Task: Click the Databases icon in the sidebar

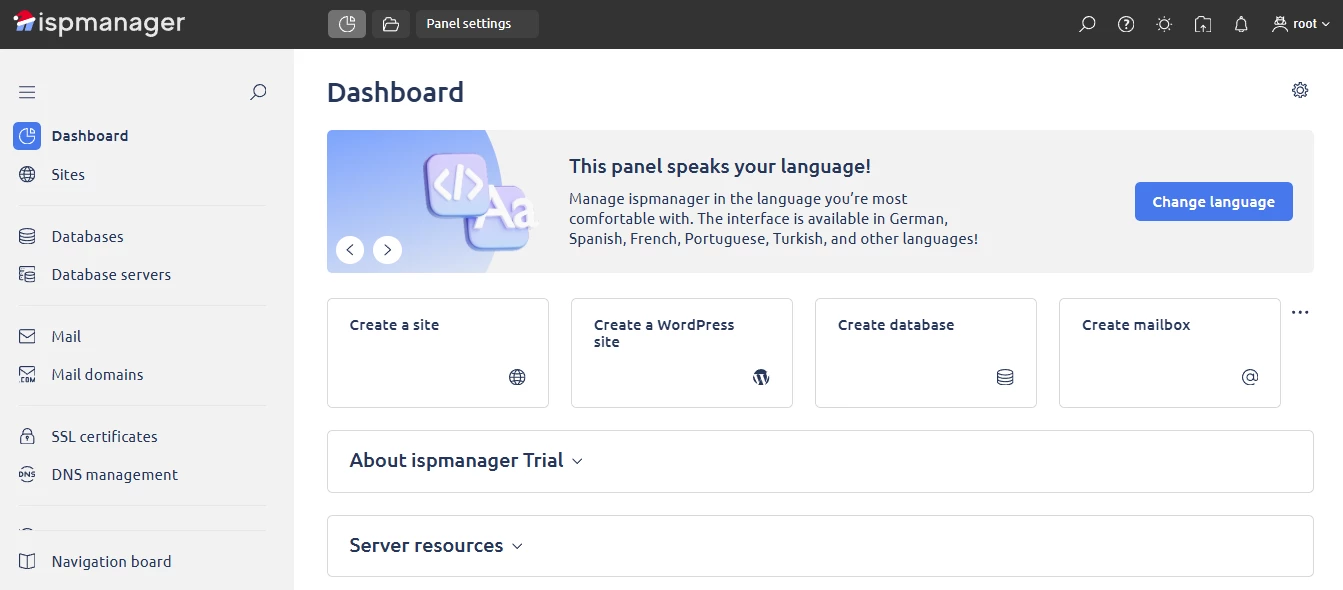Action: tap(27, 236)
